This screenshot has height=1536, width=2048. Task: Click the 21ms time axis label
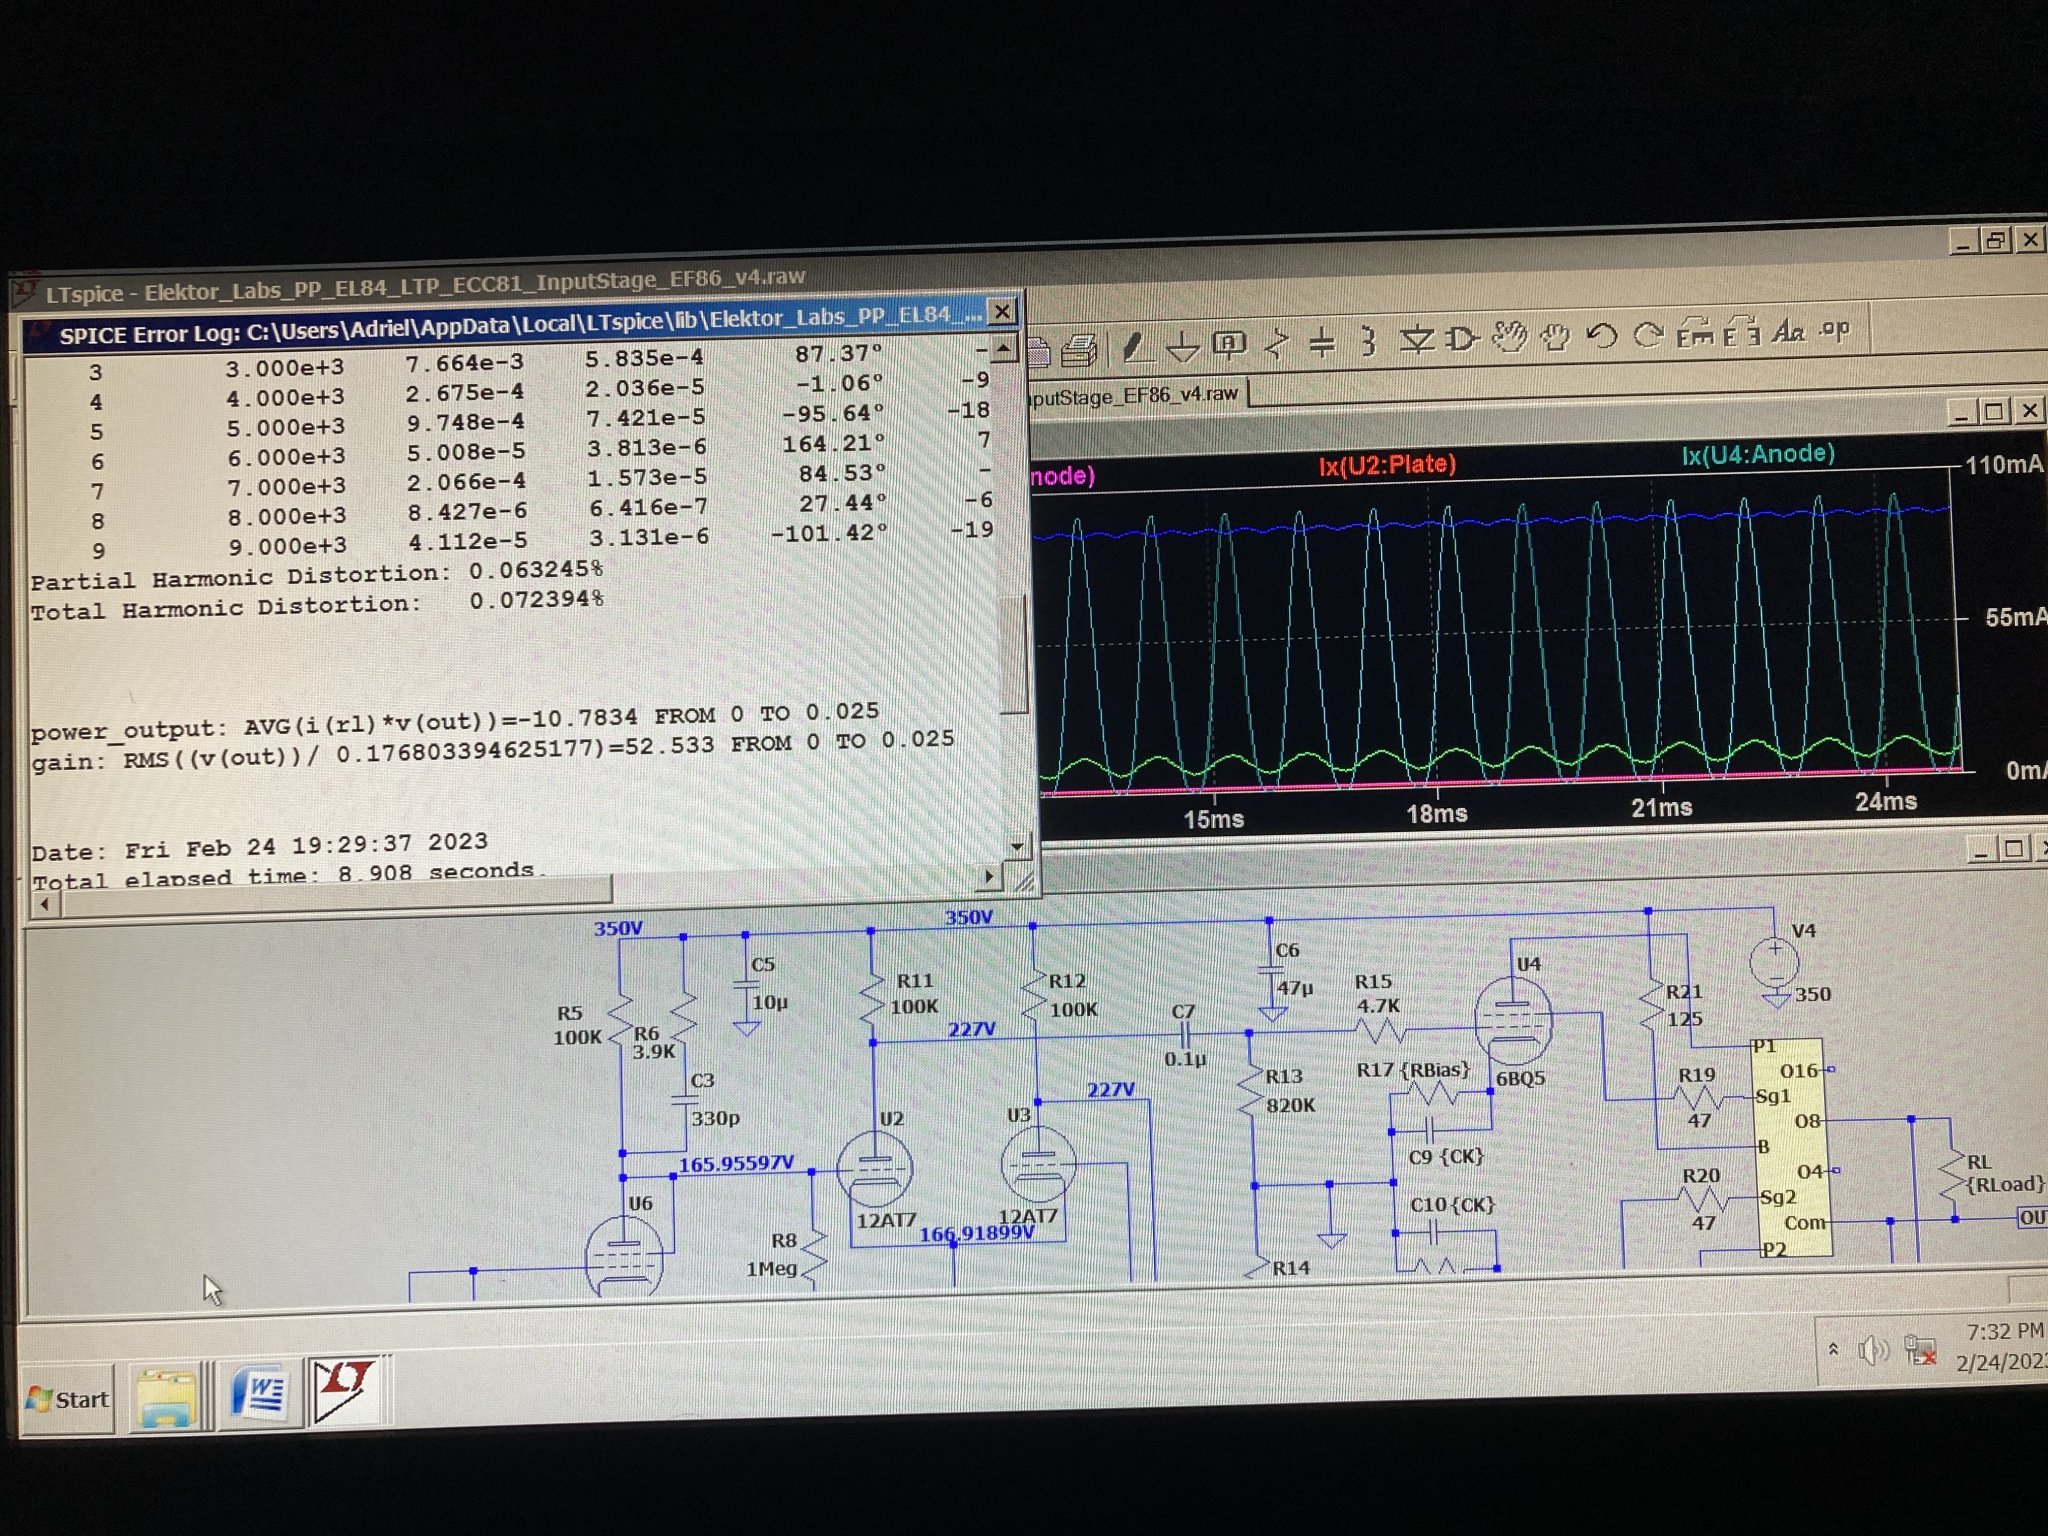(x=1661, y=808)
